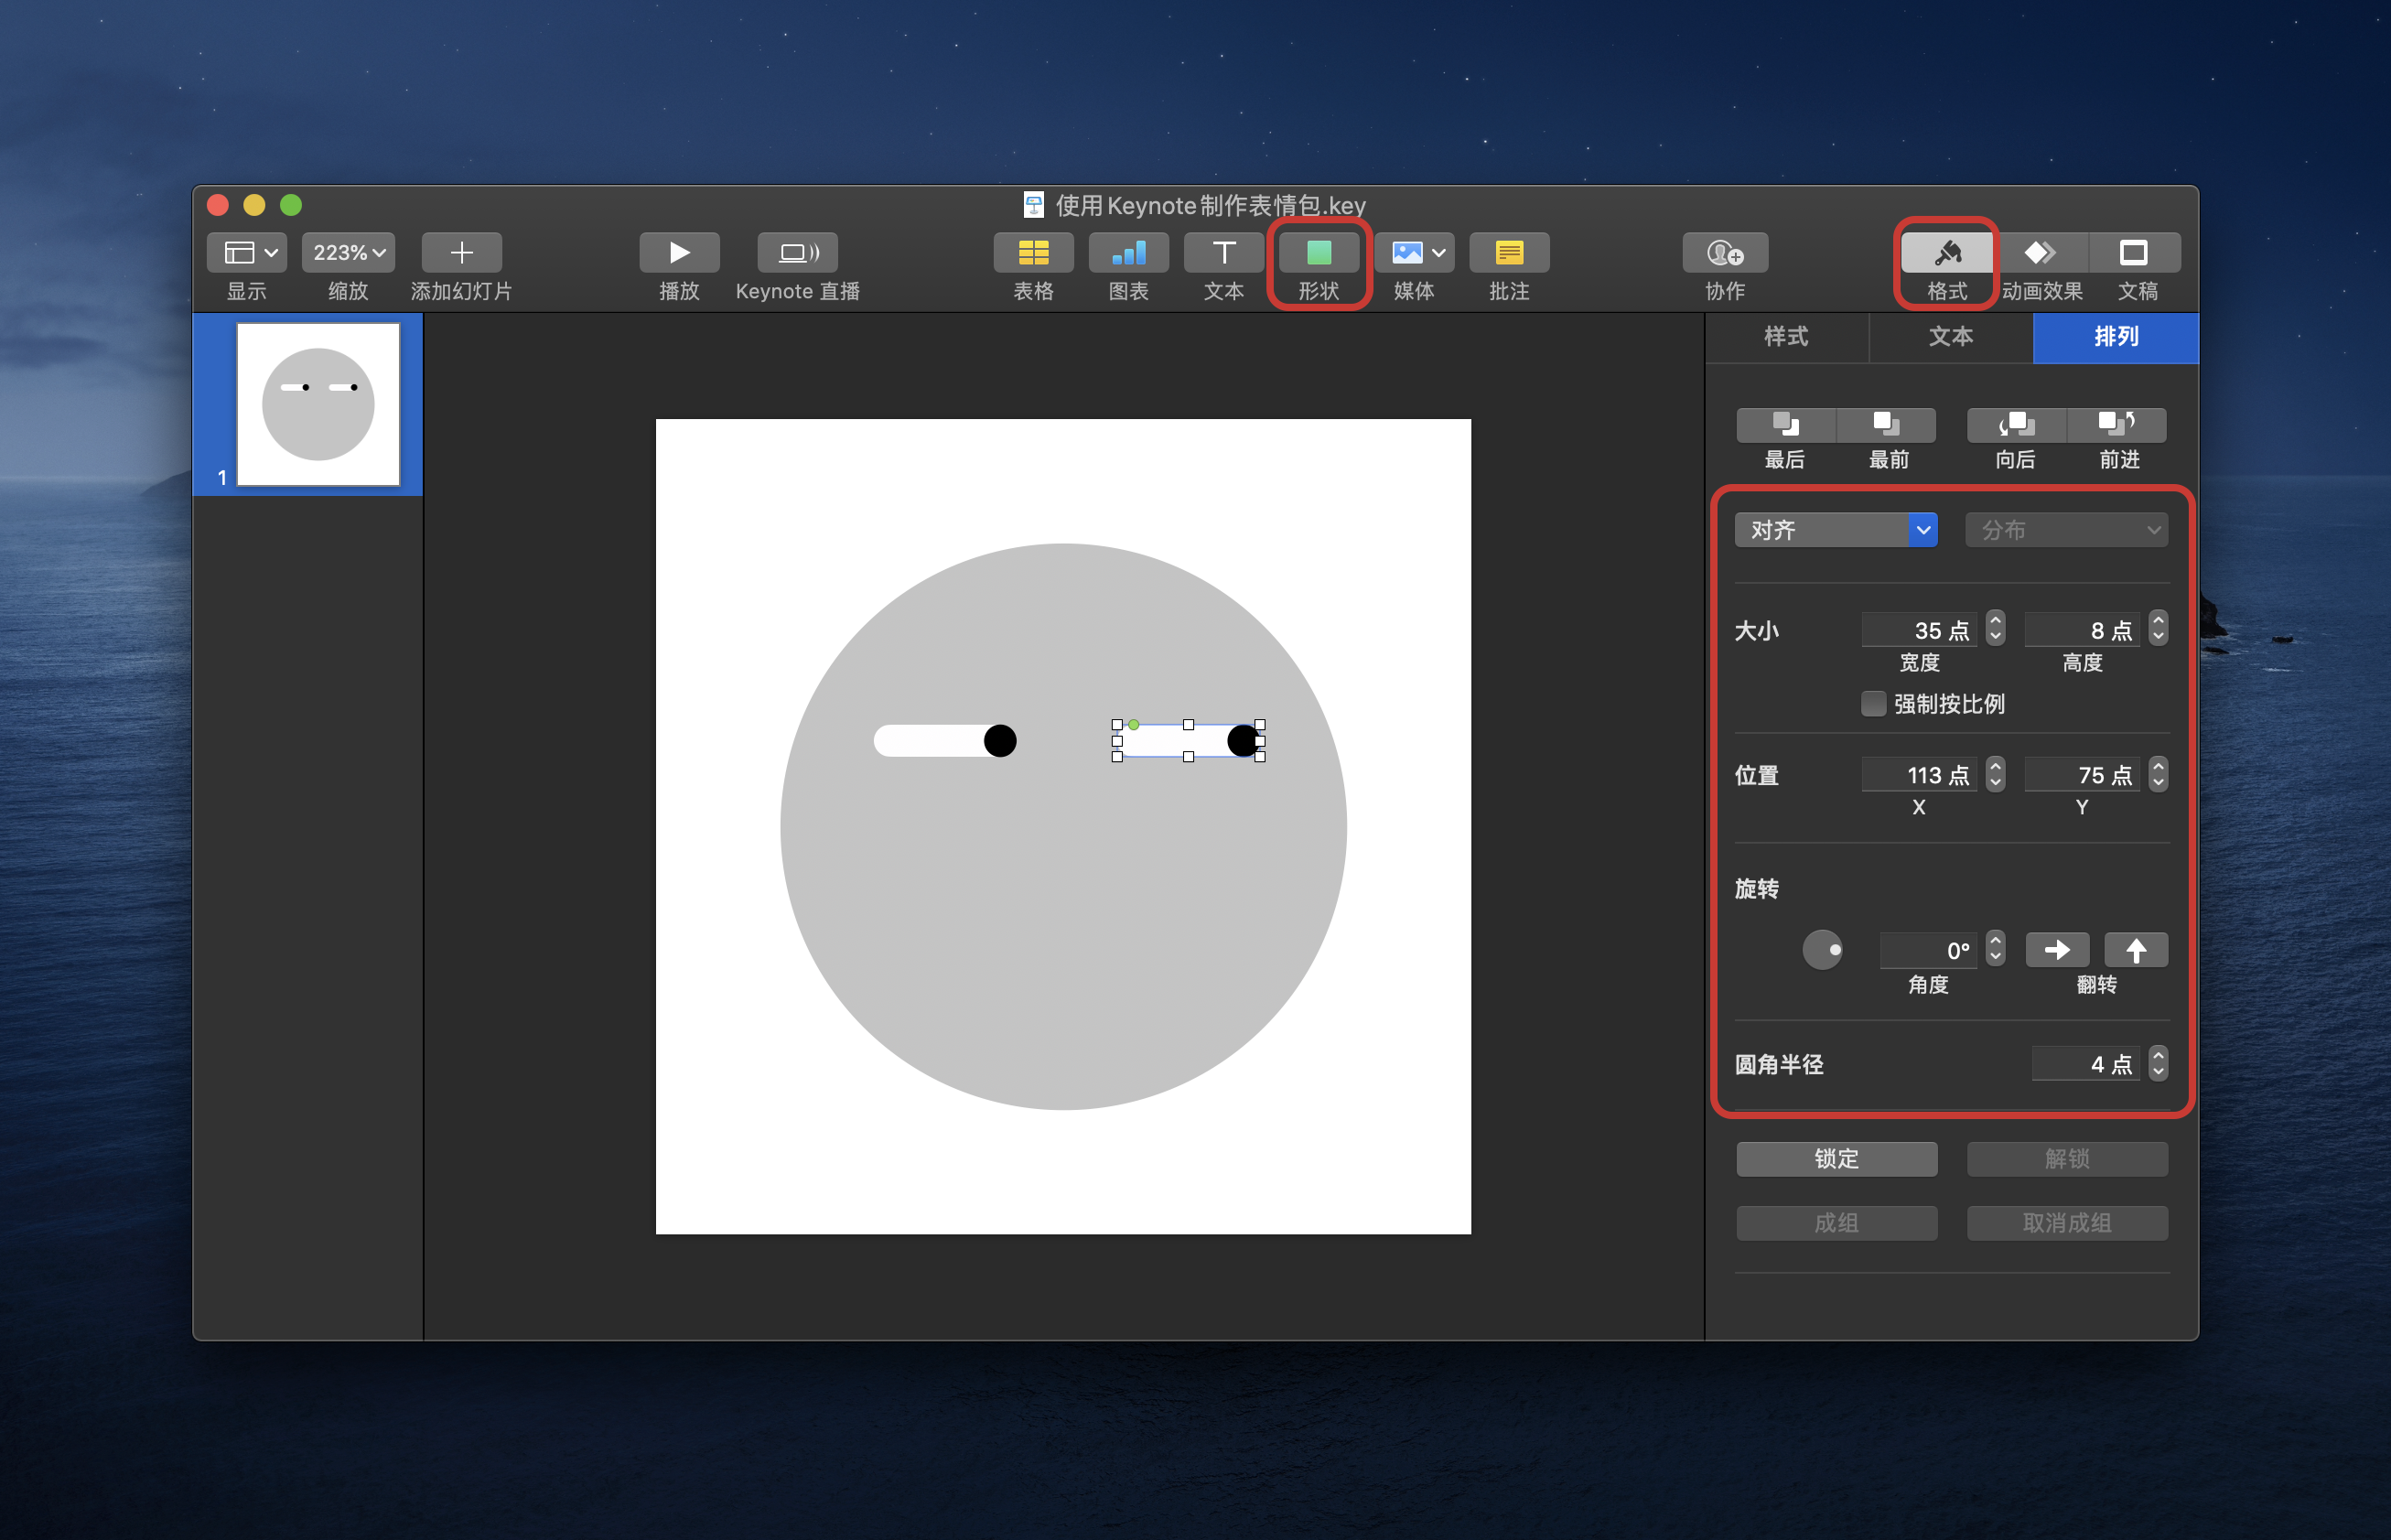Start slideshow with 播放 button
The height and width of the screenshot is (1540, 2391).
pyautogui.click(x=679, y=253)
